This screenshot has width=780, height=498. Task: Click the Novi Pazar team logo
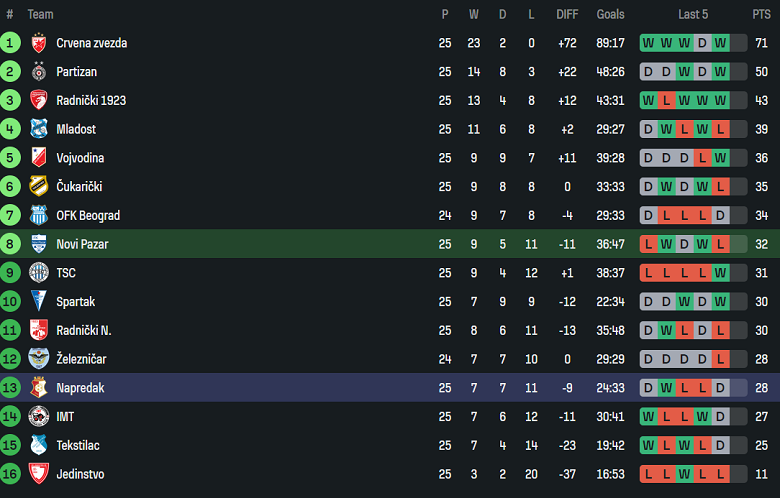pyautogui.click(x=39, y=244)
